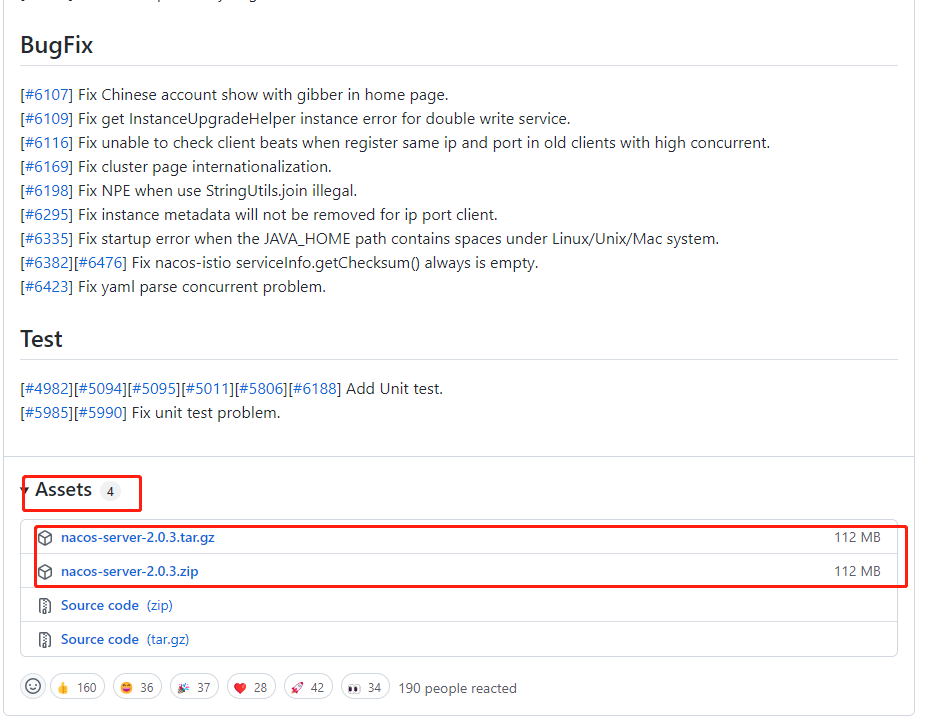Click the Test heading
The image size is (937, 724).
41,339
